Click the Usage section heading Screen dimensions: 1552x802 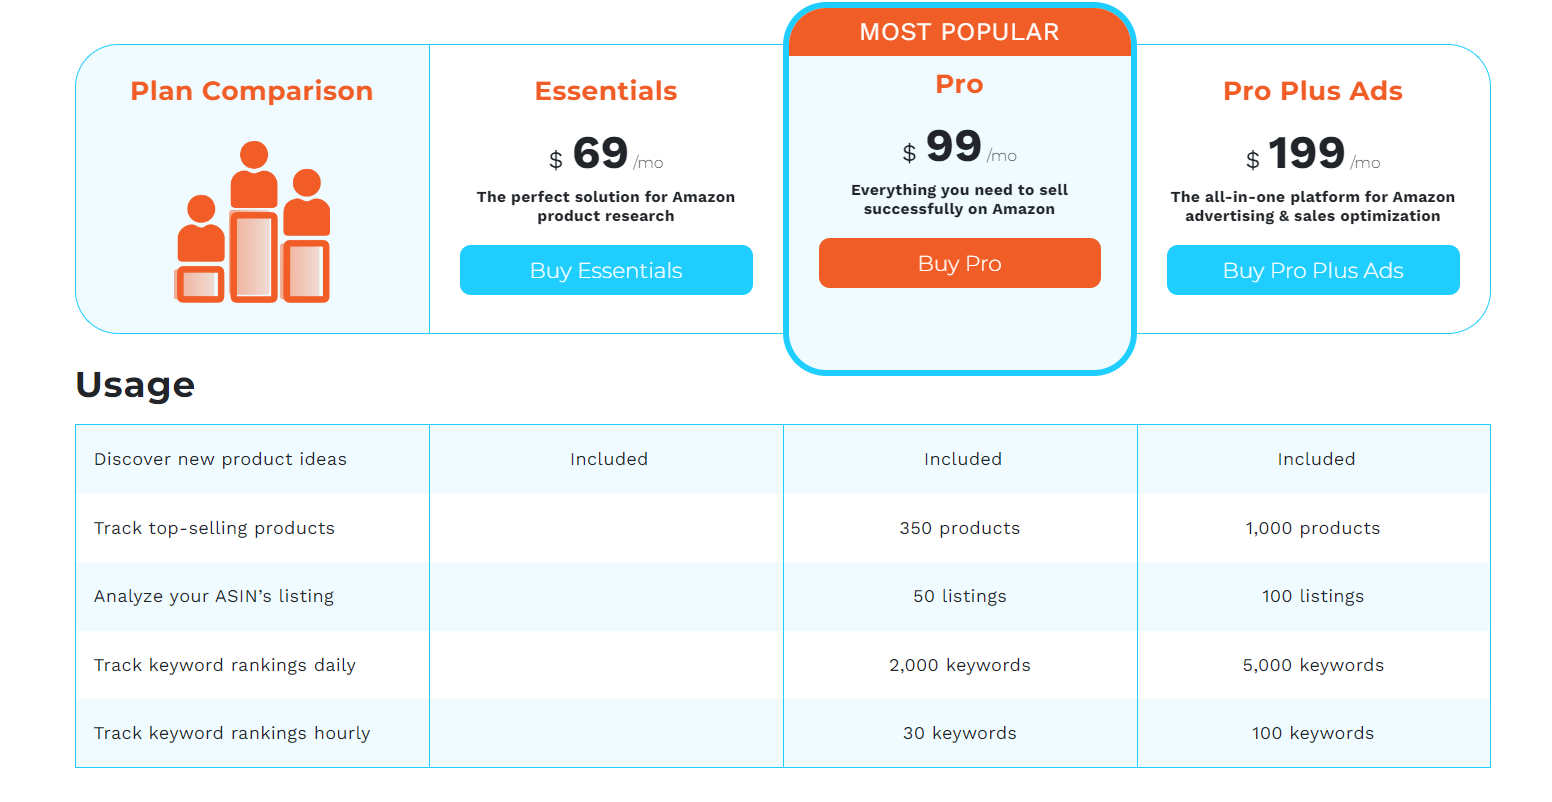point(135,385)
